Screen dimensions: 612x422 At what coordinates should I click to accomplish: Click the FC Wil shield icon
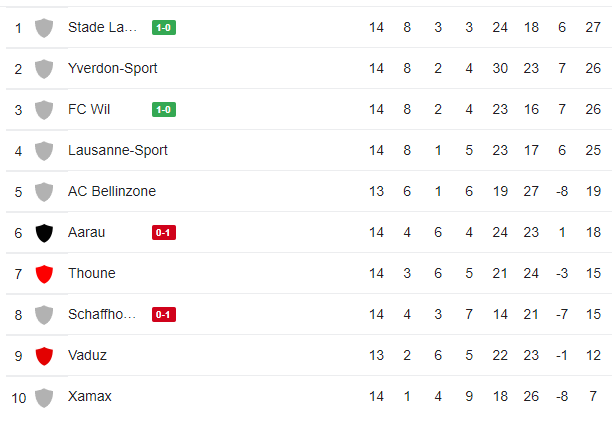click(43, 110)
